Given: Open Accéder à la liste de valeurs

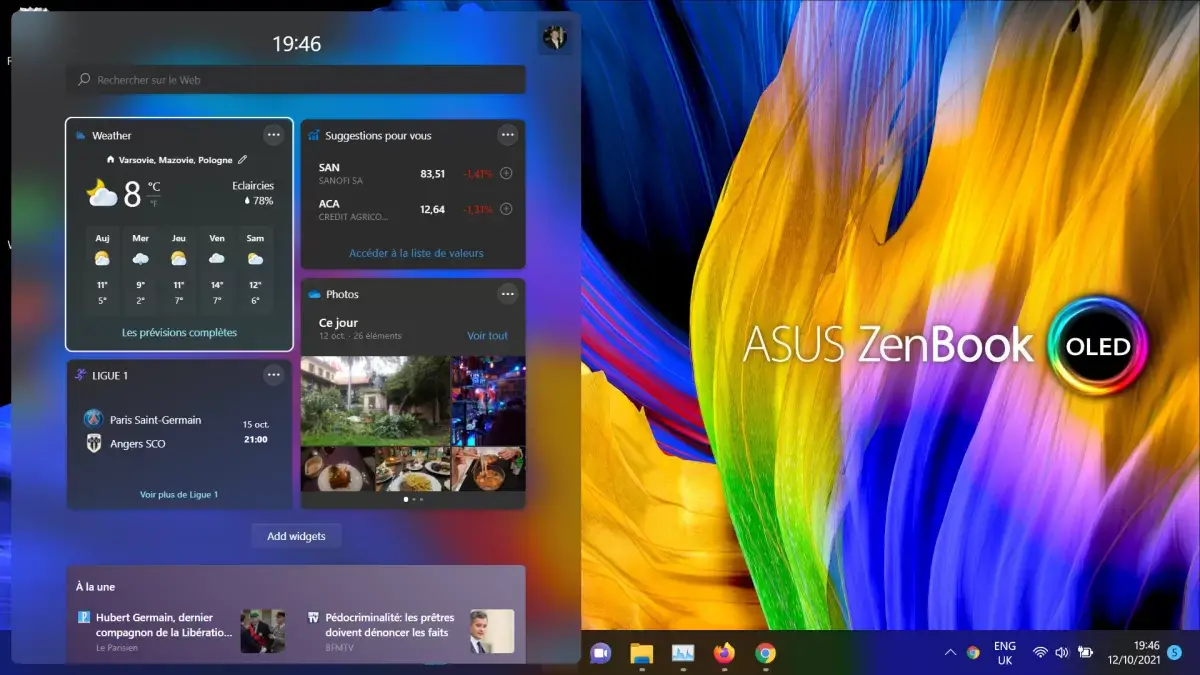Looking at the screenshot, I should click(x=416, y=253).
